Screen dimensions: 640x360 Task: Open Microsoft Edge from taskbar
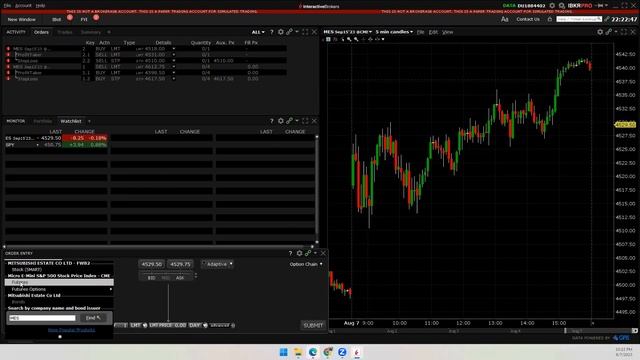pos(313,352)
